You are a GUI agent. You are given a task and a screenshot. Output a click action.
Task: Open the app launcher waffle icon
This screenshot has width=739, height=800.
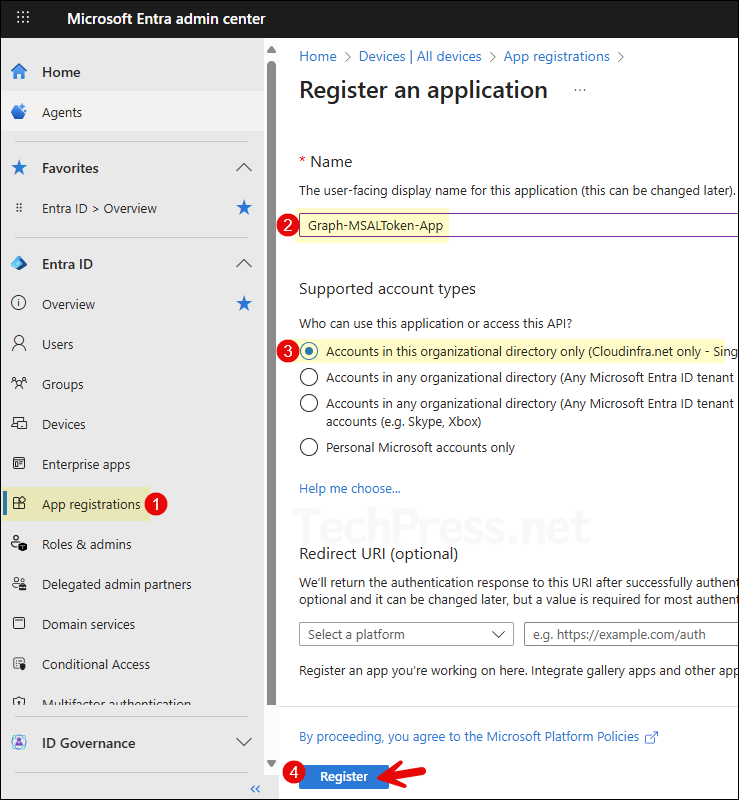24,18
